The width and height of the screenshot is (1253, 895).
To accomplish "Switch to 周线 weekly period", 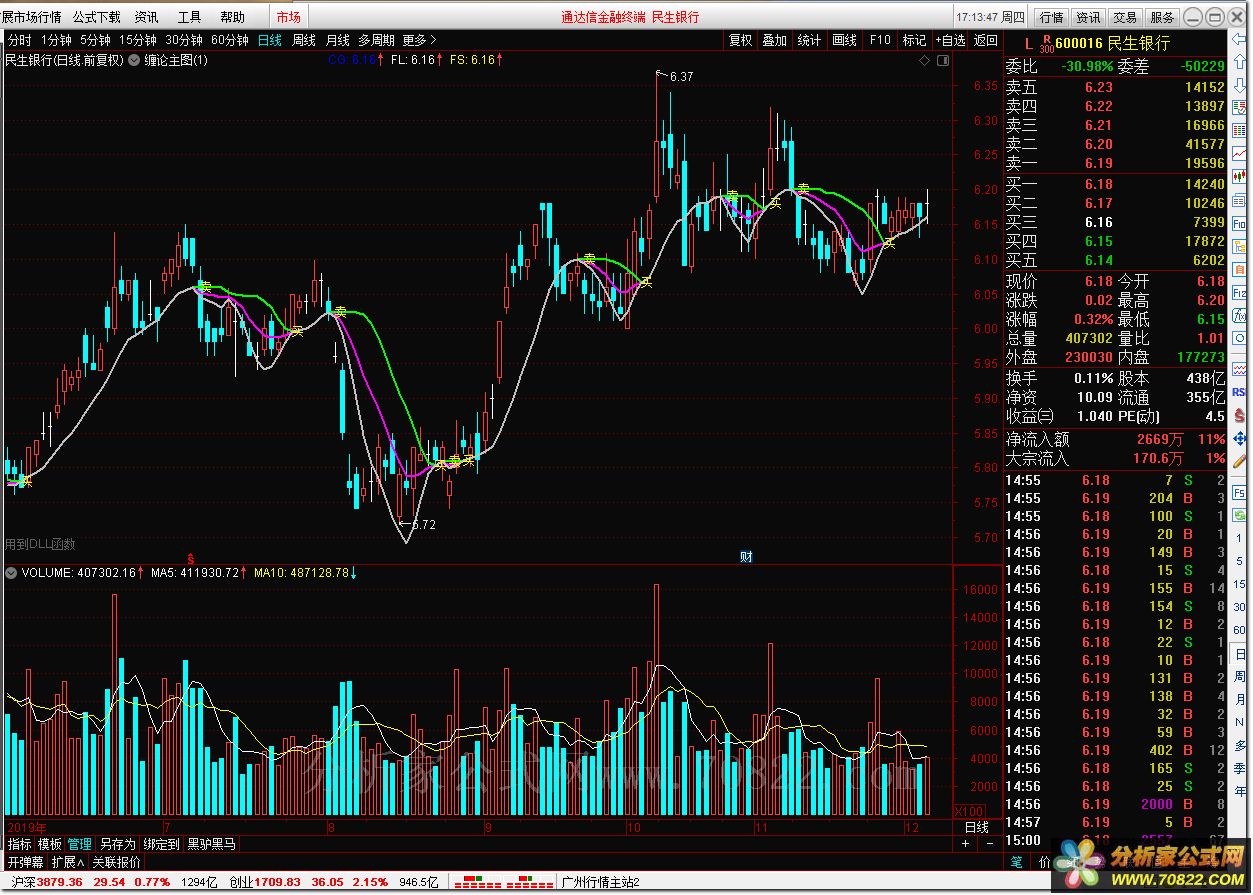I will [304, 40].
